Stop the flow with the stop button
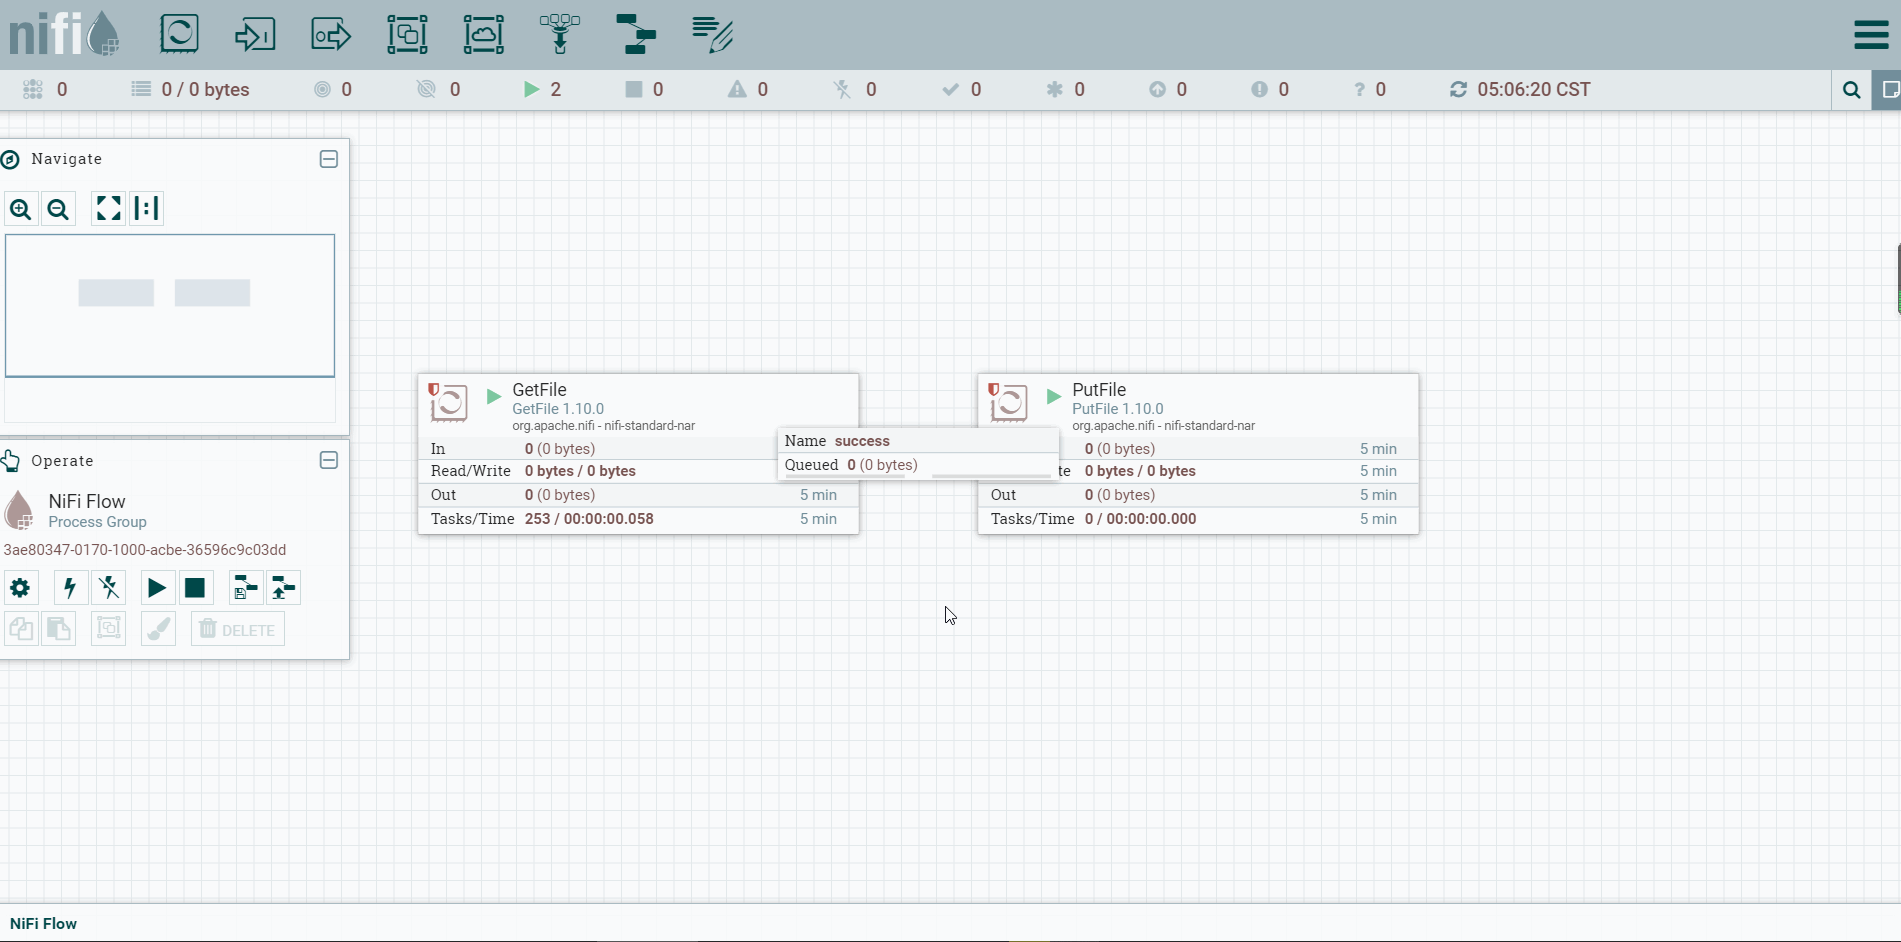Viewport: 1901px width, 942px height. point(195,588)
